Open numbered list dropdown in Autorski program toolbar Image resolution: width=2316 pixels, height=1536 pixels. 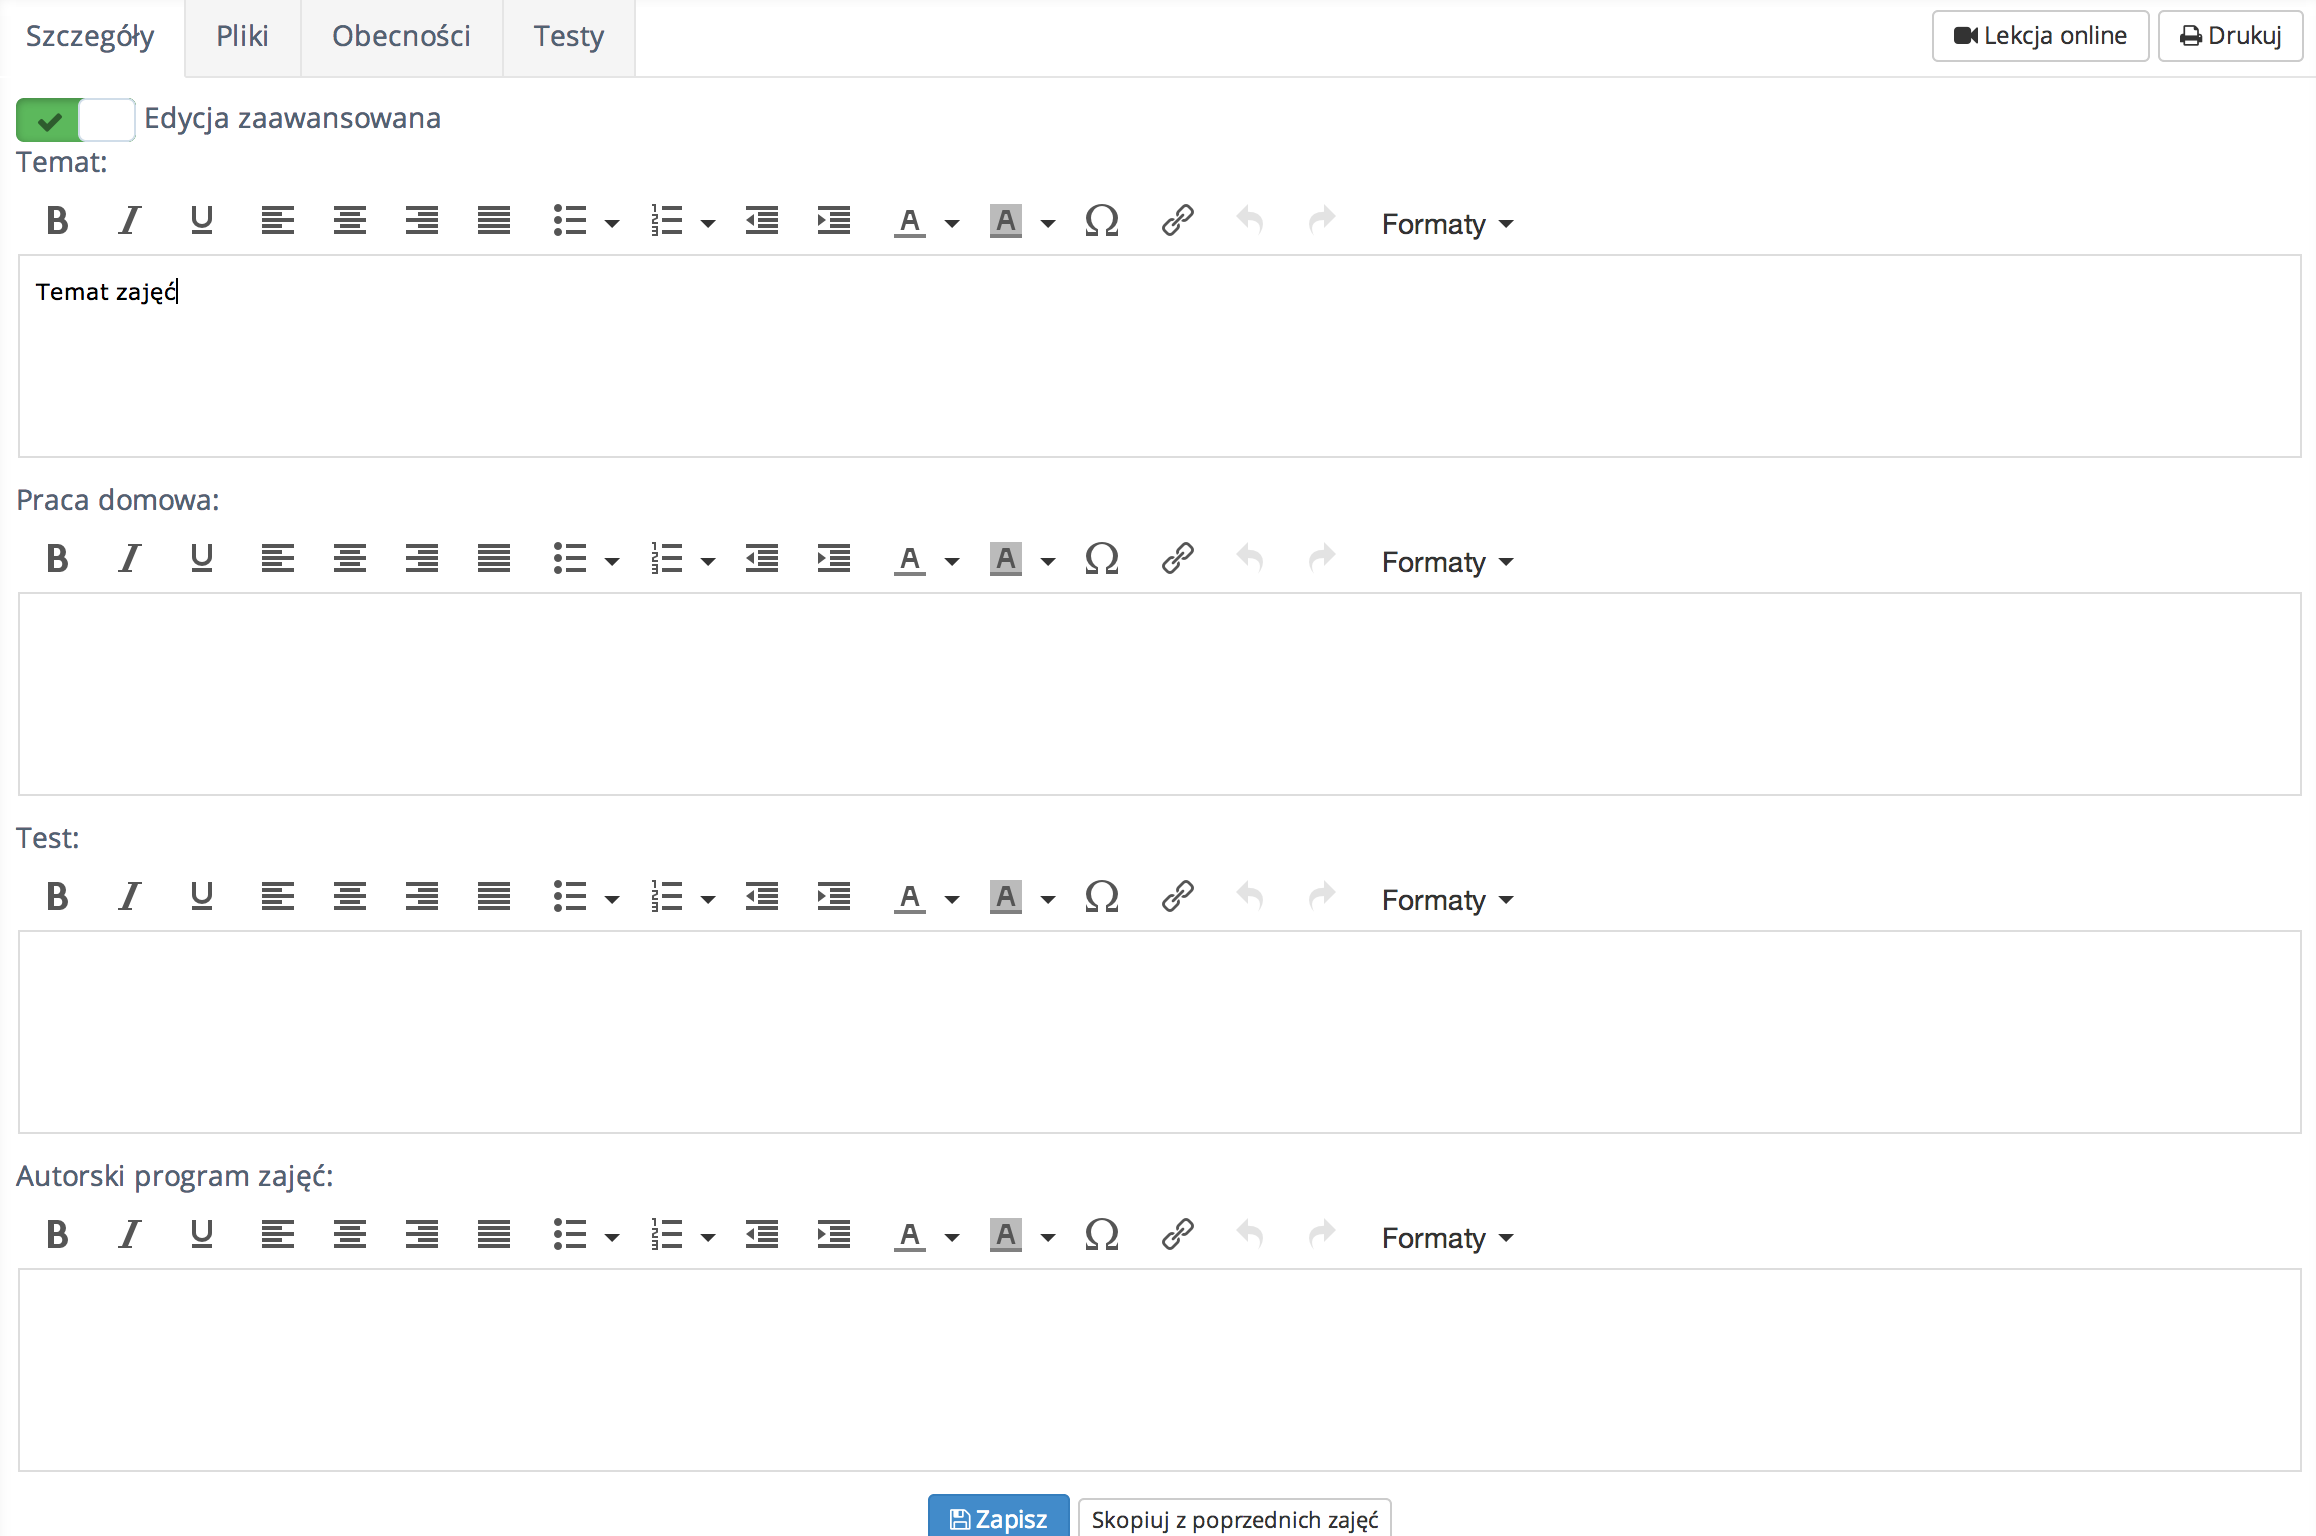[x=708, y=1237]
